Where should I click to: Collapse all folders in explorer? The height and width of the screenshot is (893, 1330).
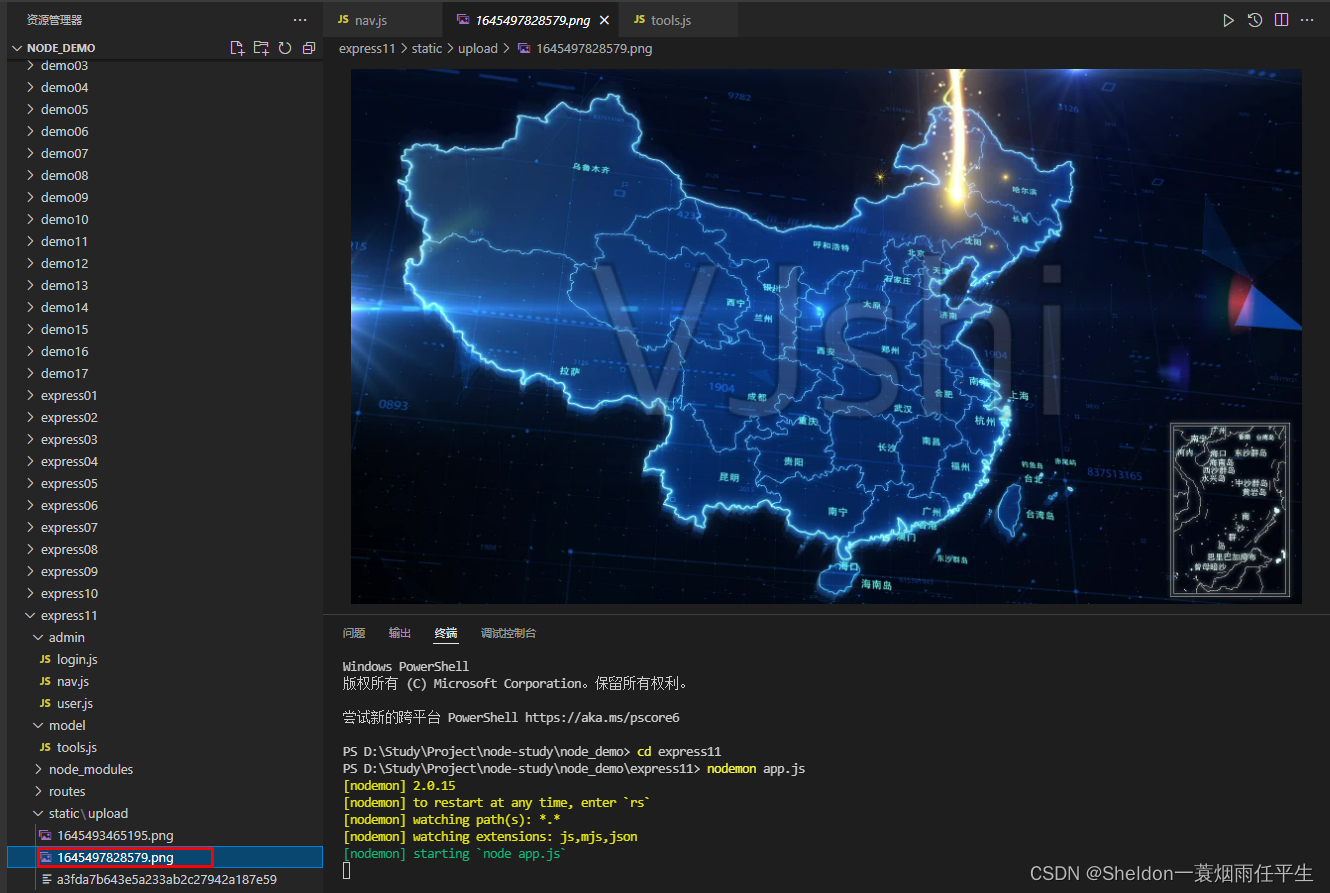(309, 48)
